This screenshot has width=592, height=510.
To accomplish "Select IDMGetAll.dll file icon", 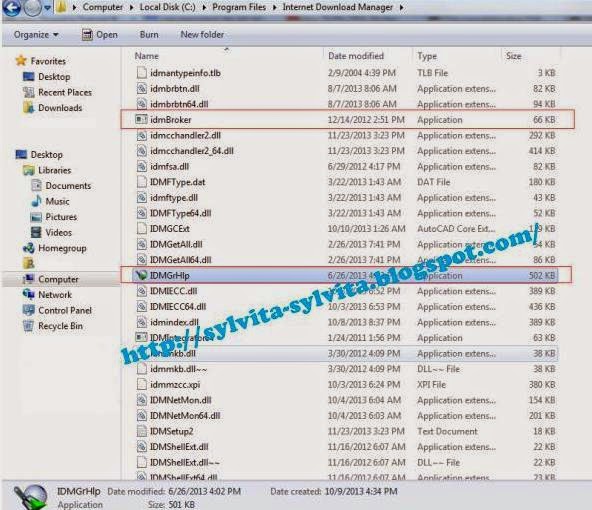I will click(x=141, y=244).
